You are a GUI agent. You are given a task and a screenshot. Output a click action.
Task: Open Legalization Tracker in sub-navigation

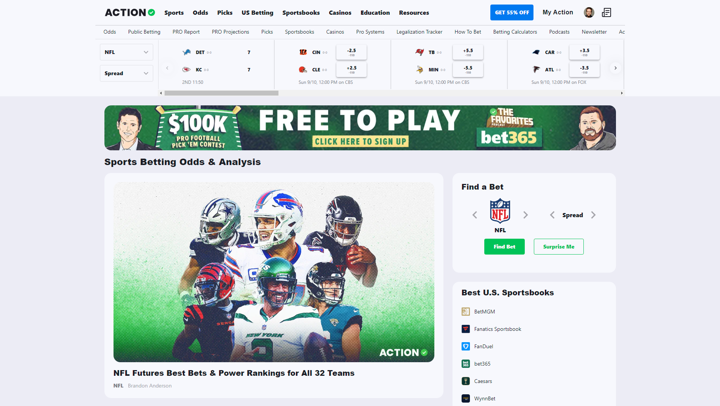coord(419,32)
